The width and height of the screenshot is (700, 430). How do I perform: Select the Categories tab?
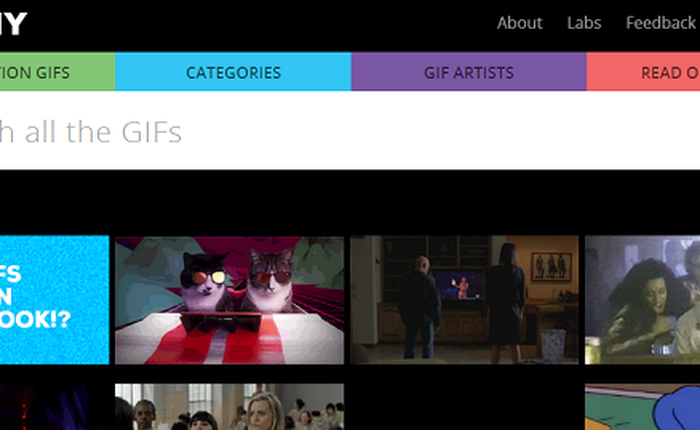233,71
